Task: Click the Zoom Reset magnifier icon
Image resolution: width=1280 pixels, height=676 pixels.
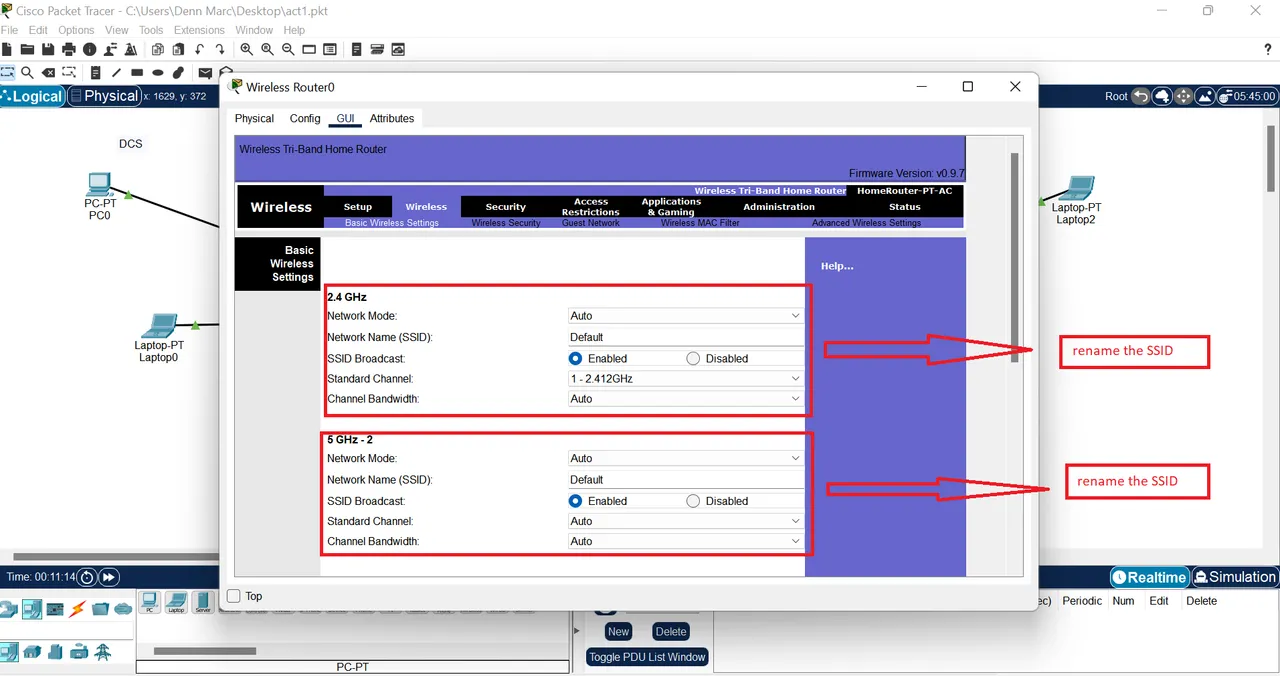Action: pyautogui.click(x=268, y=49)
